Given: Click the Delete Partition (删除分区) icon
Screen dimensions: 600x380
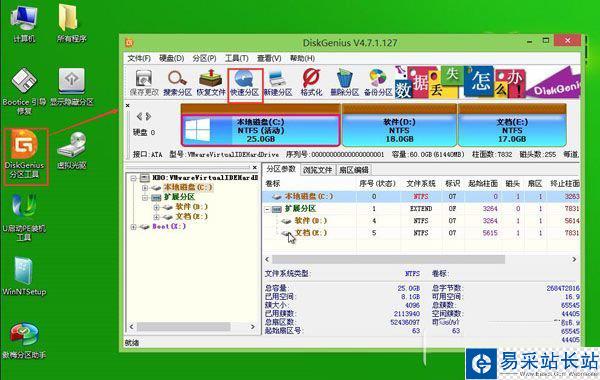Looking at the screenshot, I should (344, 82).
